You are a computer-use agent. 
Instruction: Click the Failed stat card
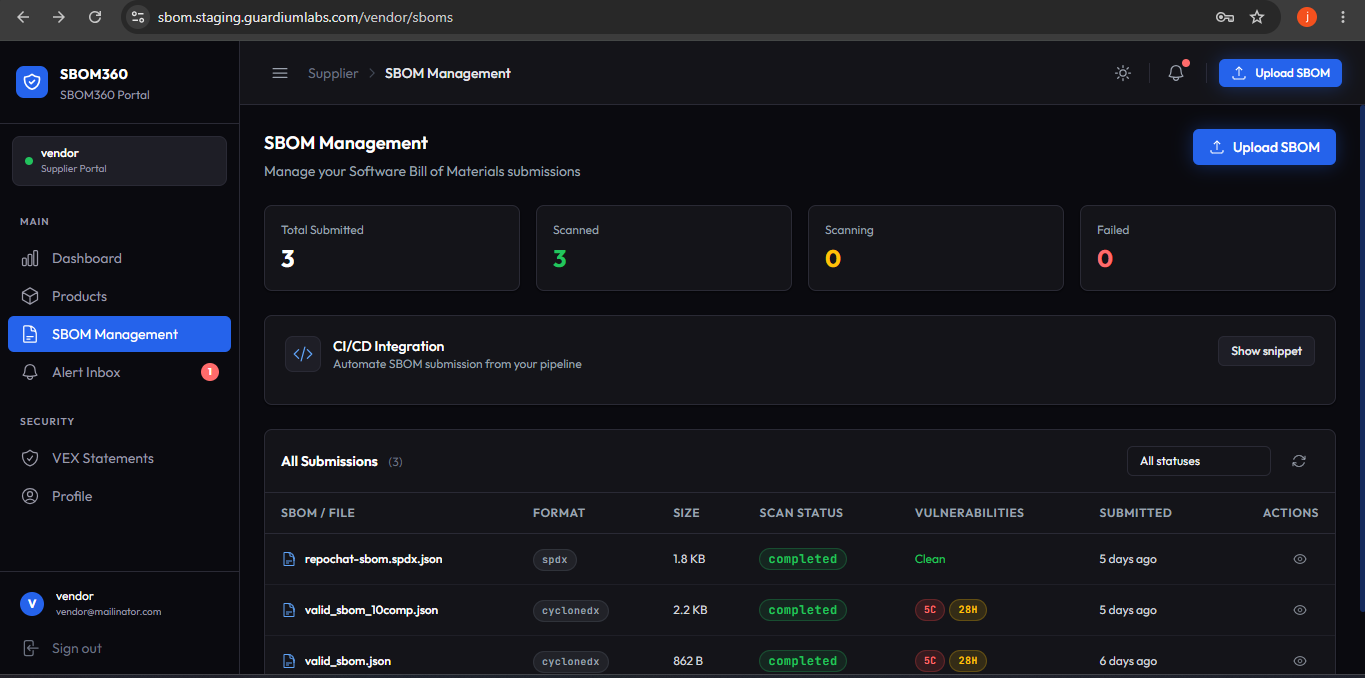[x=1208, y=248]
